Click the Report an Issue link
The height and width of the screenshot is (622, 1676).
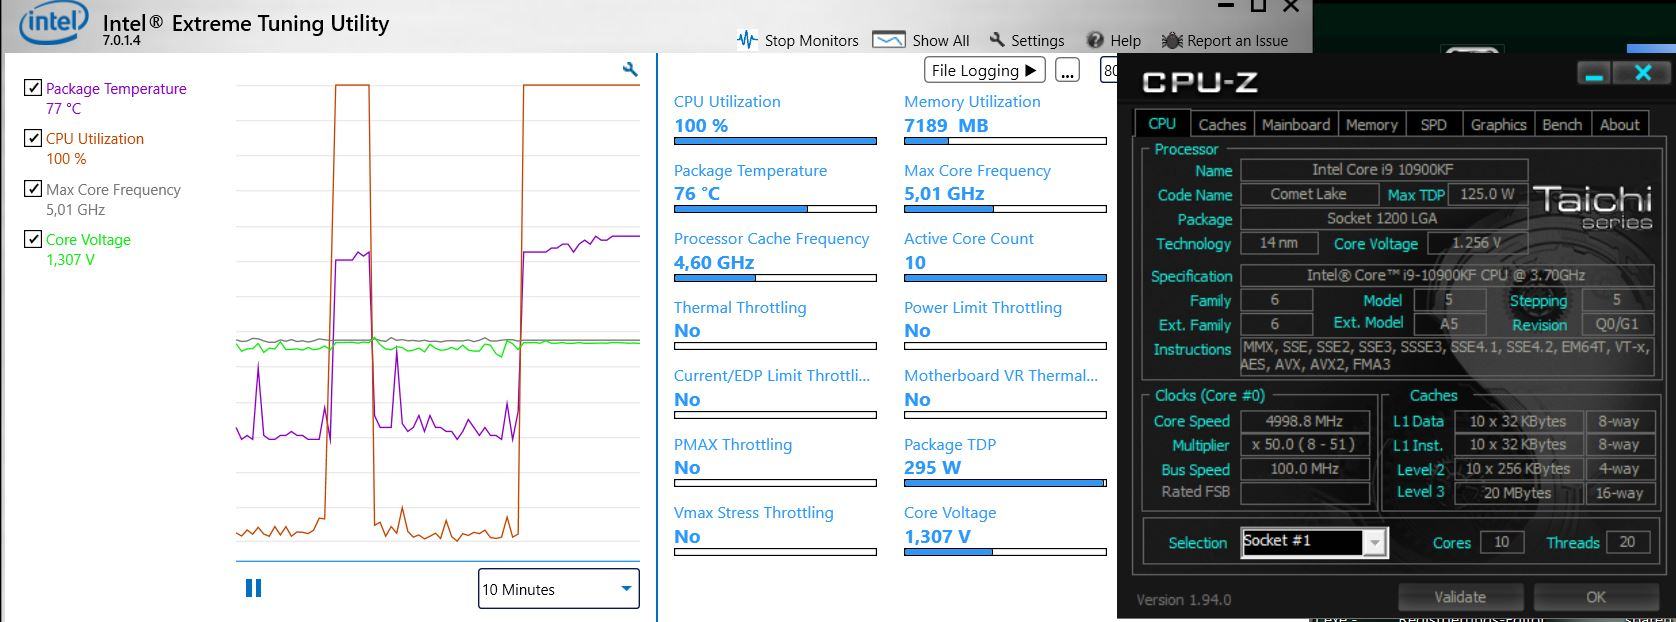pos(1237,41)
